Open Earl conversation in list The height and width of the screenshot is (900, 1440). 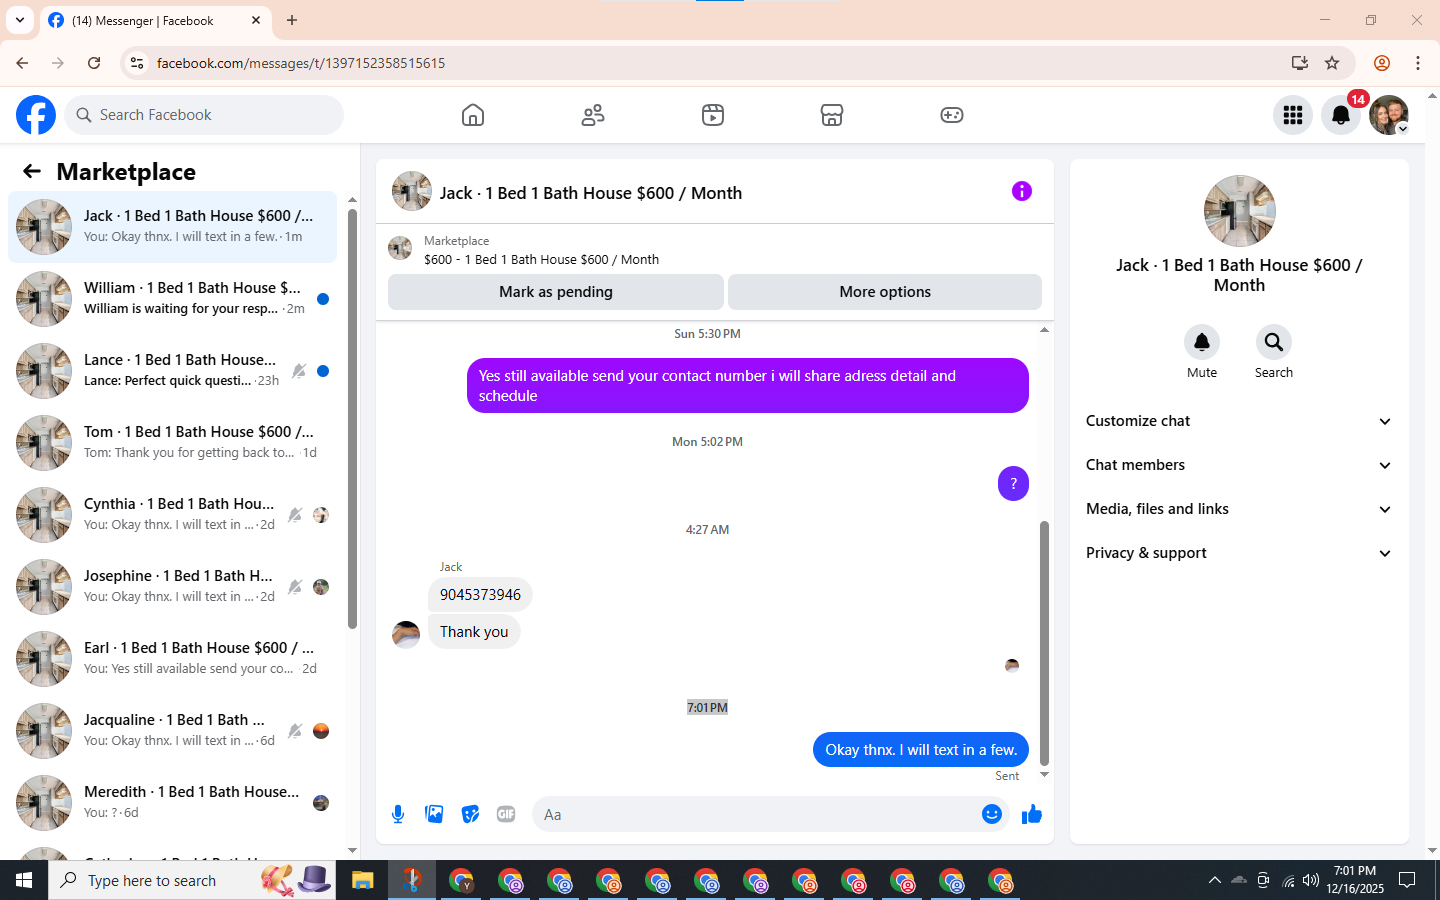tap(172, 659)
